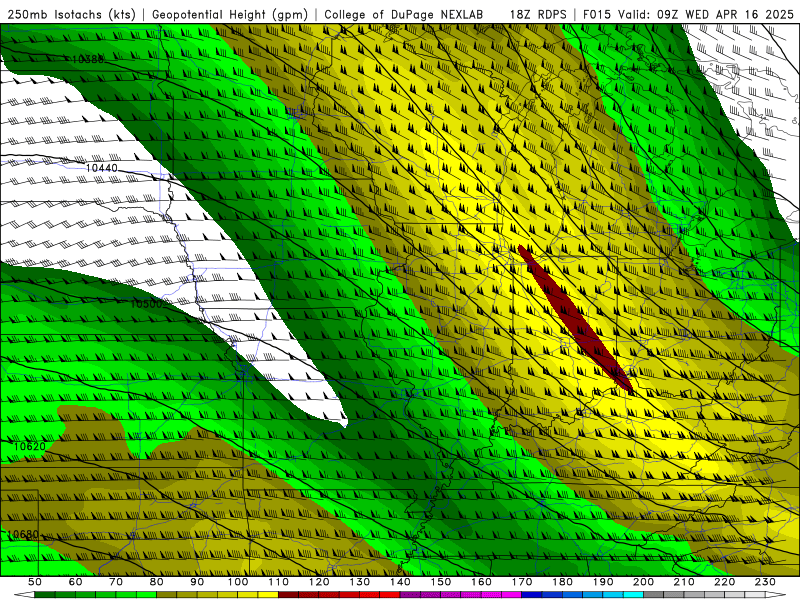This screenshot has width=800, height=600.
Task: Click the 10500 height contour label
Action: click(x=146, y=304)
